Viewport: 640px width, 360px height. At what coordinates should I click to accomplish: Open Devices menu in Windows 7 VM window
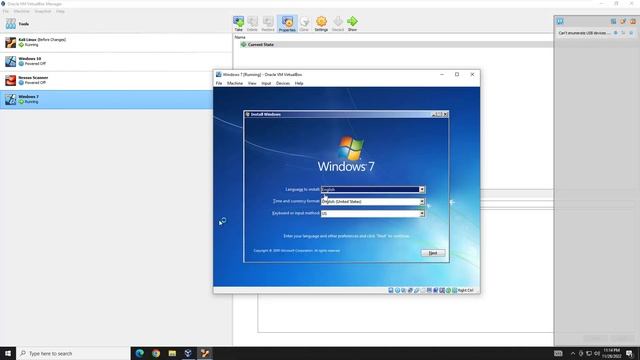283,83
